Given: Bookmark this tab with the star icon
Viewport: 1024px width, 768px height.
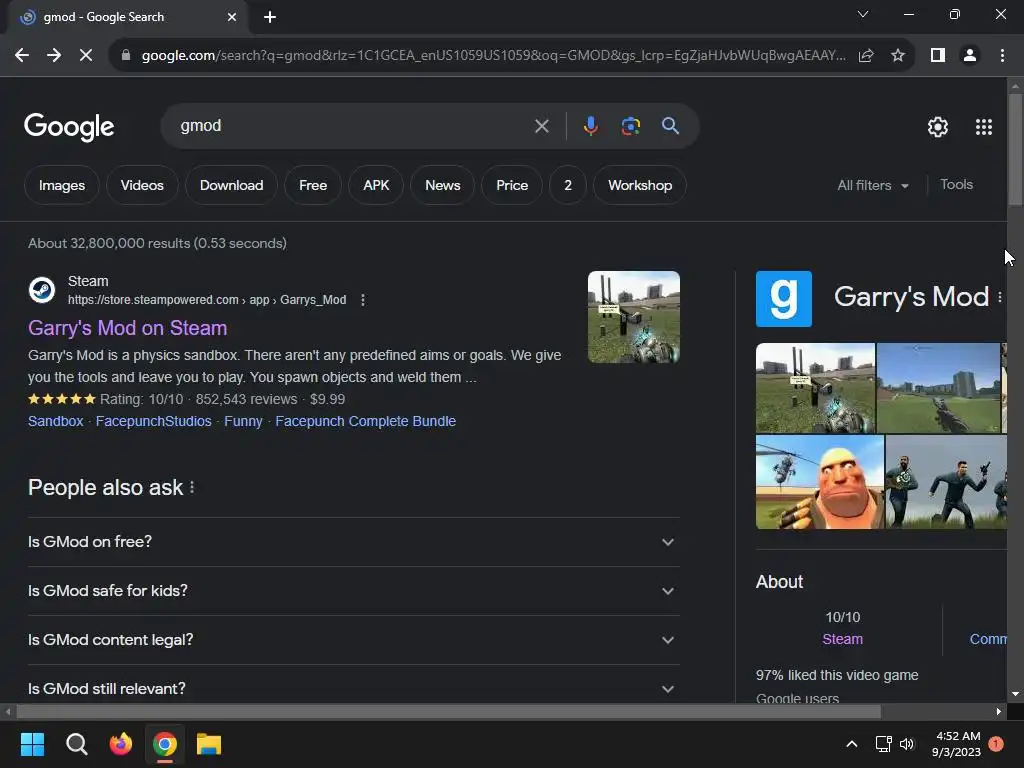Looking at the screenshot, I should coord(898,56).
